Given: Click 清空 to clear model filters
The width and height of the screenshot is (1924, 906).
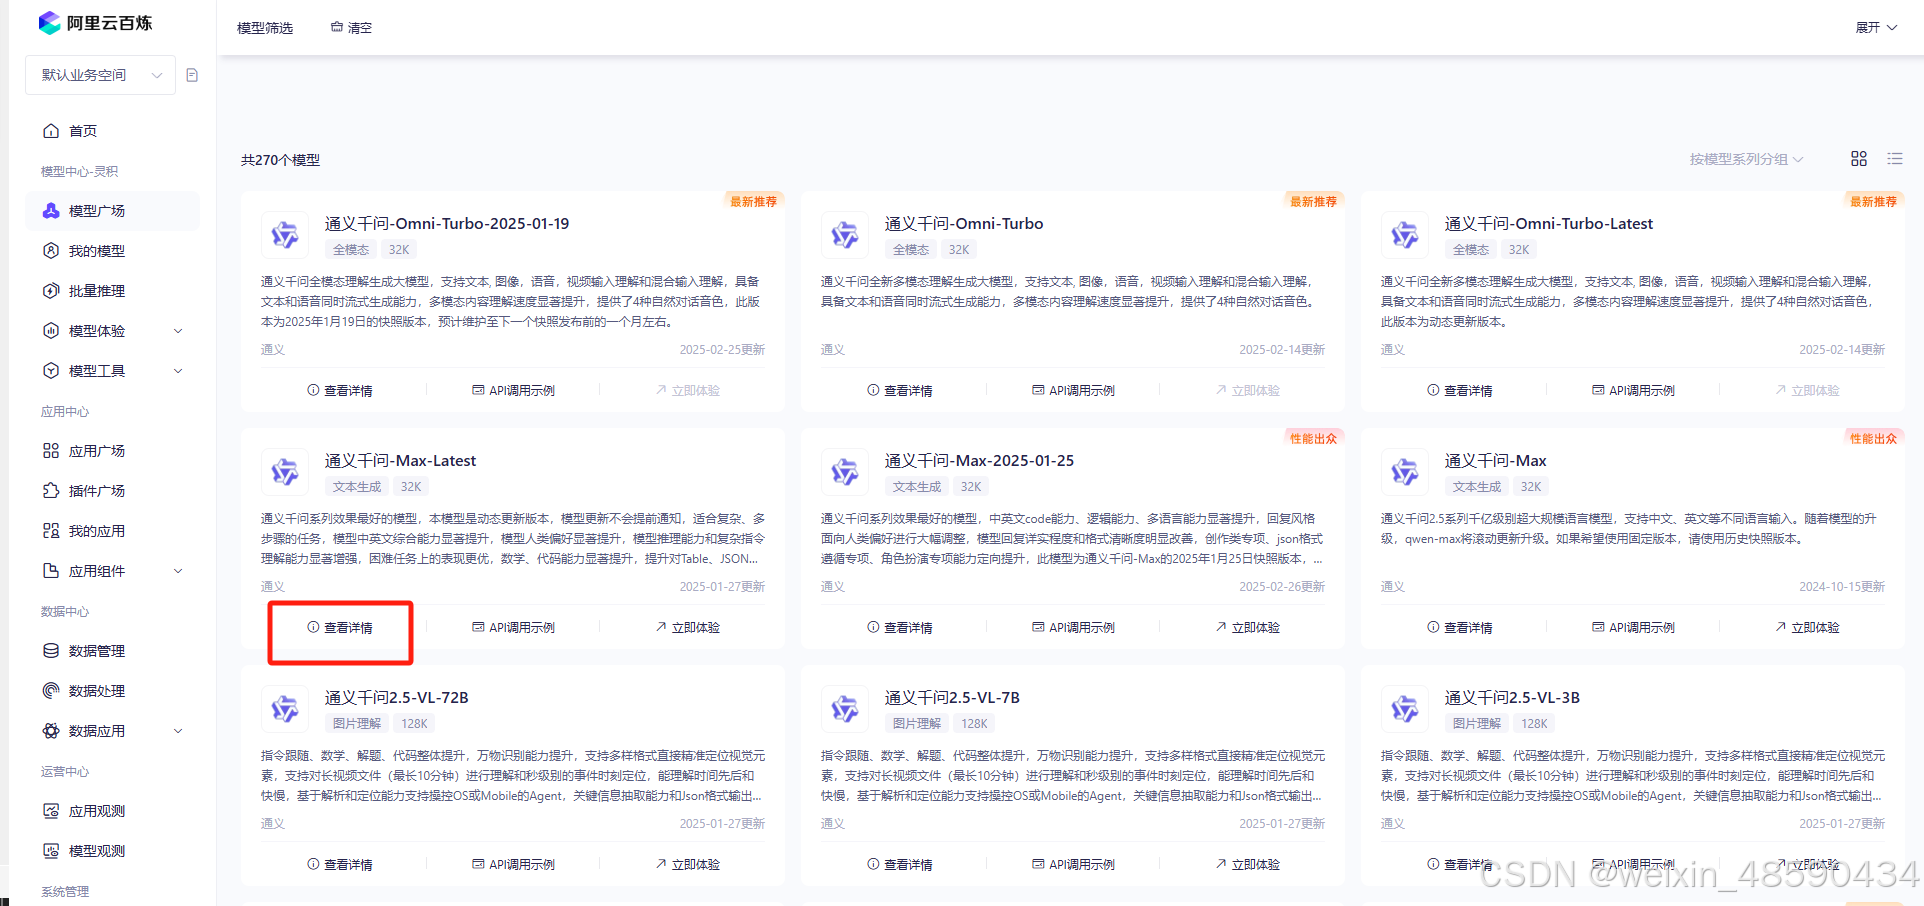Looking at the screenshot, I should point(351,28).
